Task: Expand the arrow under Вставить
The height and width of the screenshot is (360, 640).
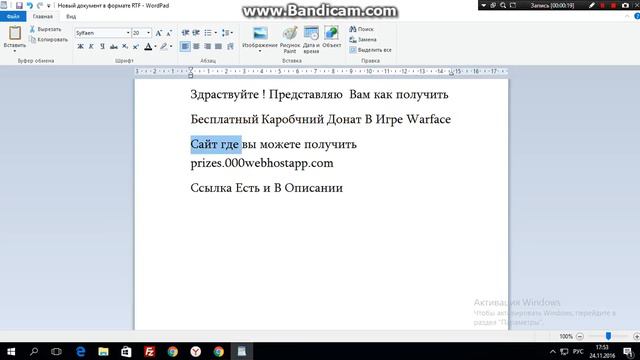Action: 15,51
